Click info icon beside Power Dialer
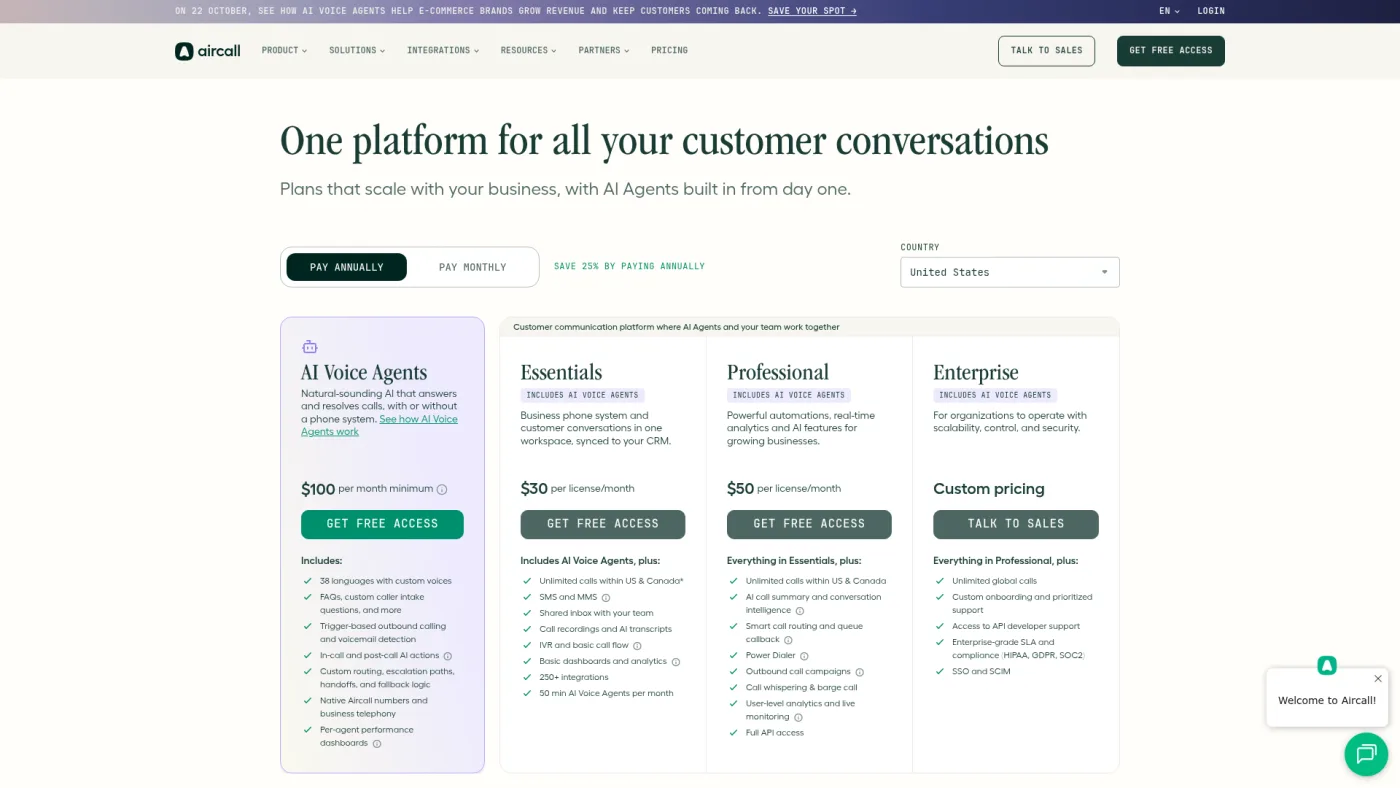Screen dimensions: 1400x788 [804, 656]
